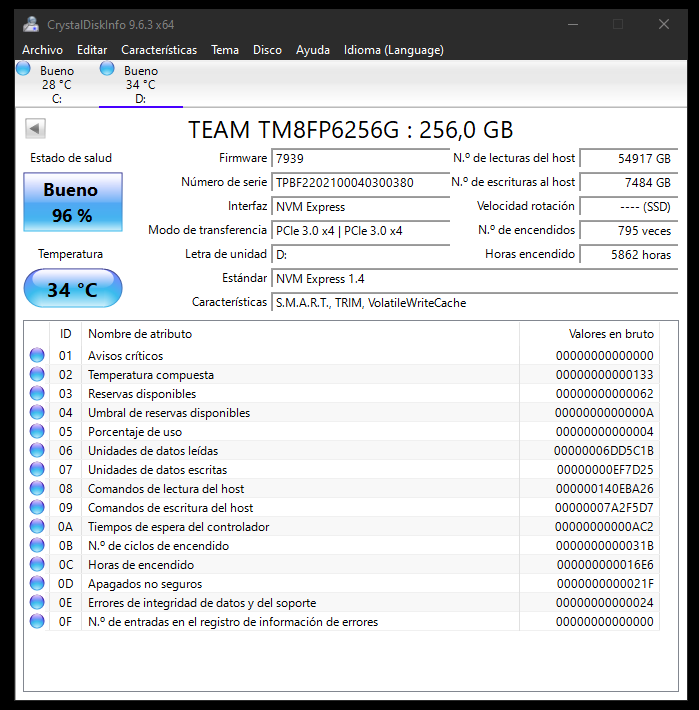Open the Disco menu
This screenshot has width=699, height=710.
pyautogui.click(x=267, y=50)
